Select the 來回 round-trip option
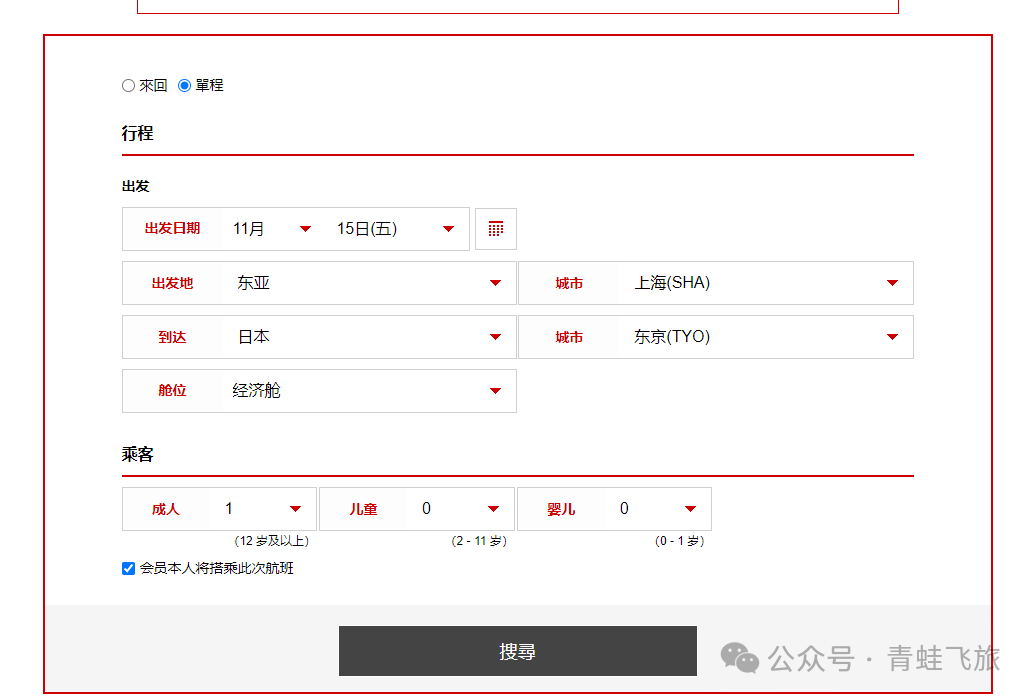The image size is (1033, 700). (x=128, y=85)
